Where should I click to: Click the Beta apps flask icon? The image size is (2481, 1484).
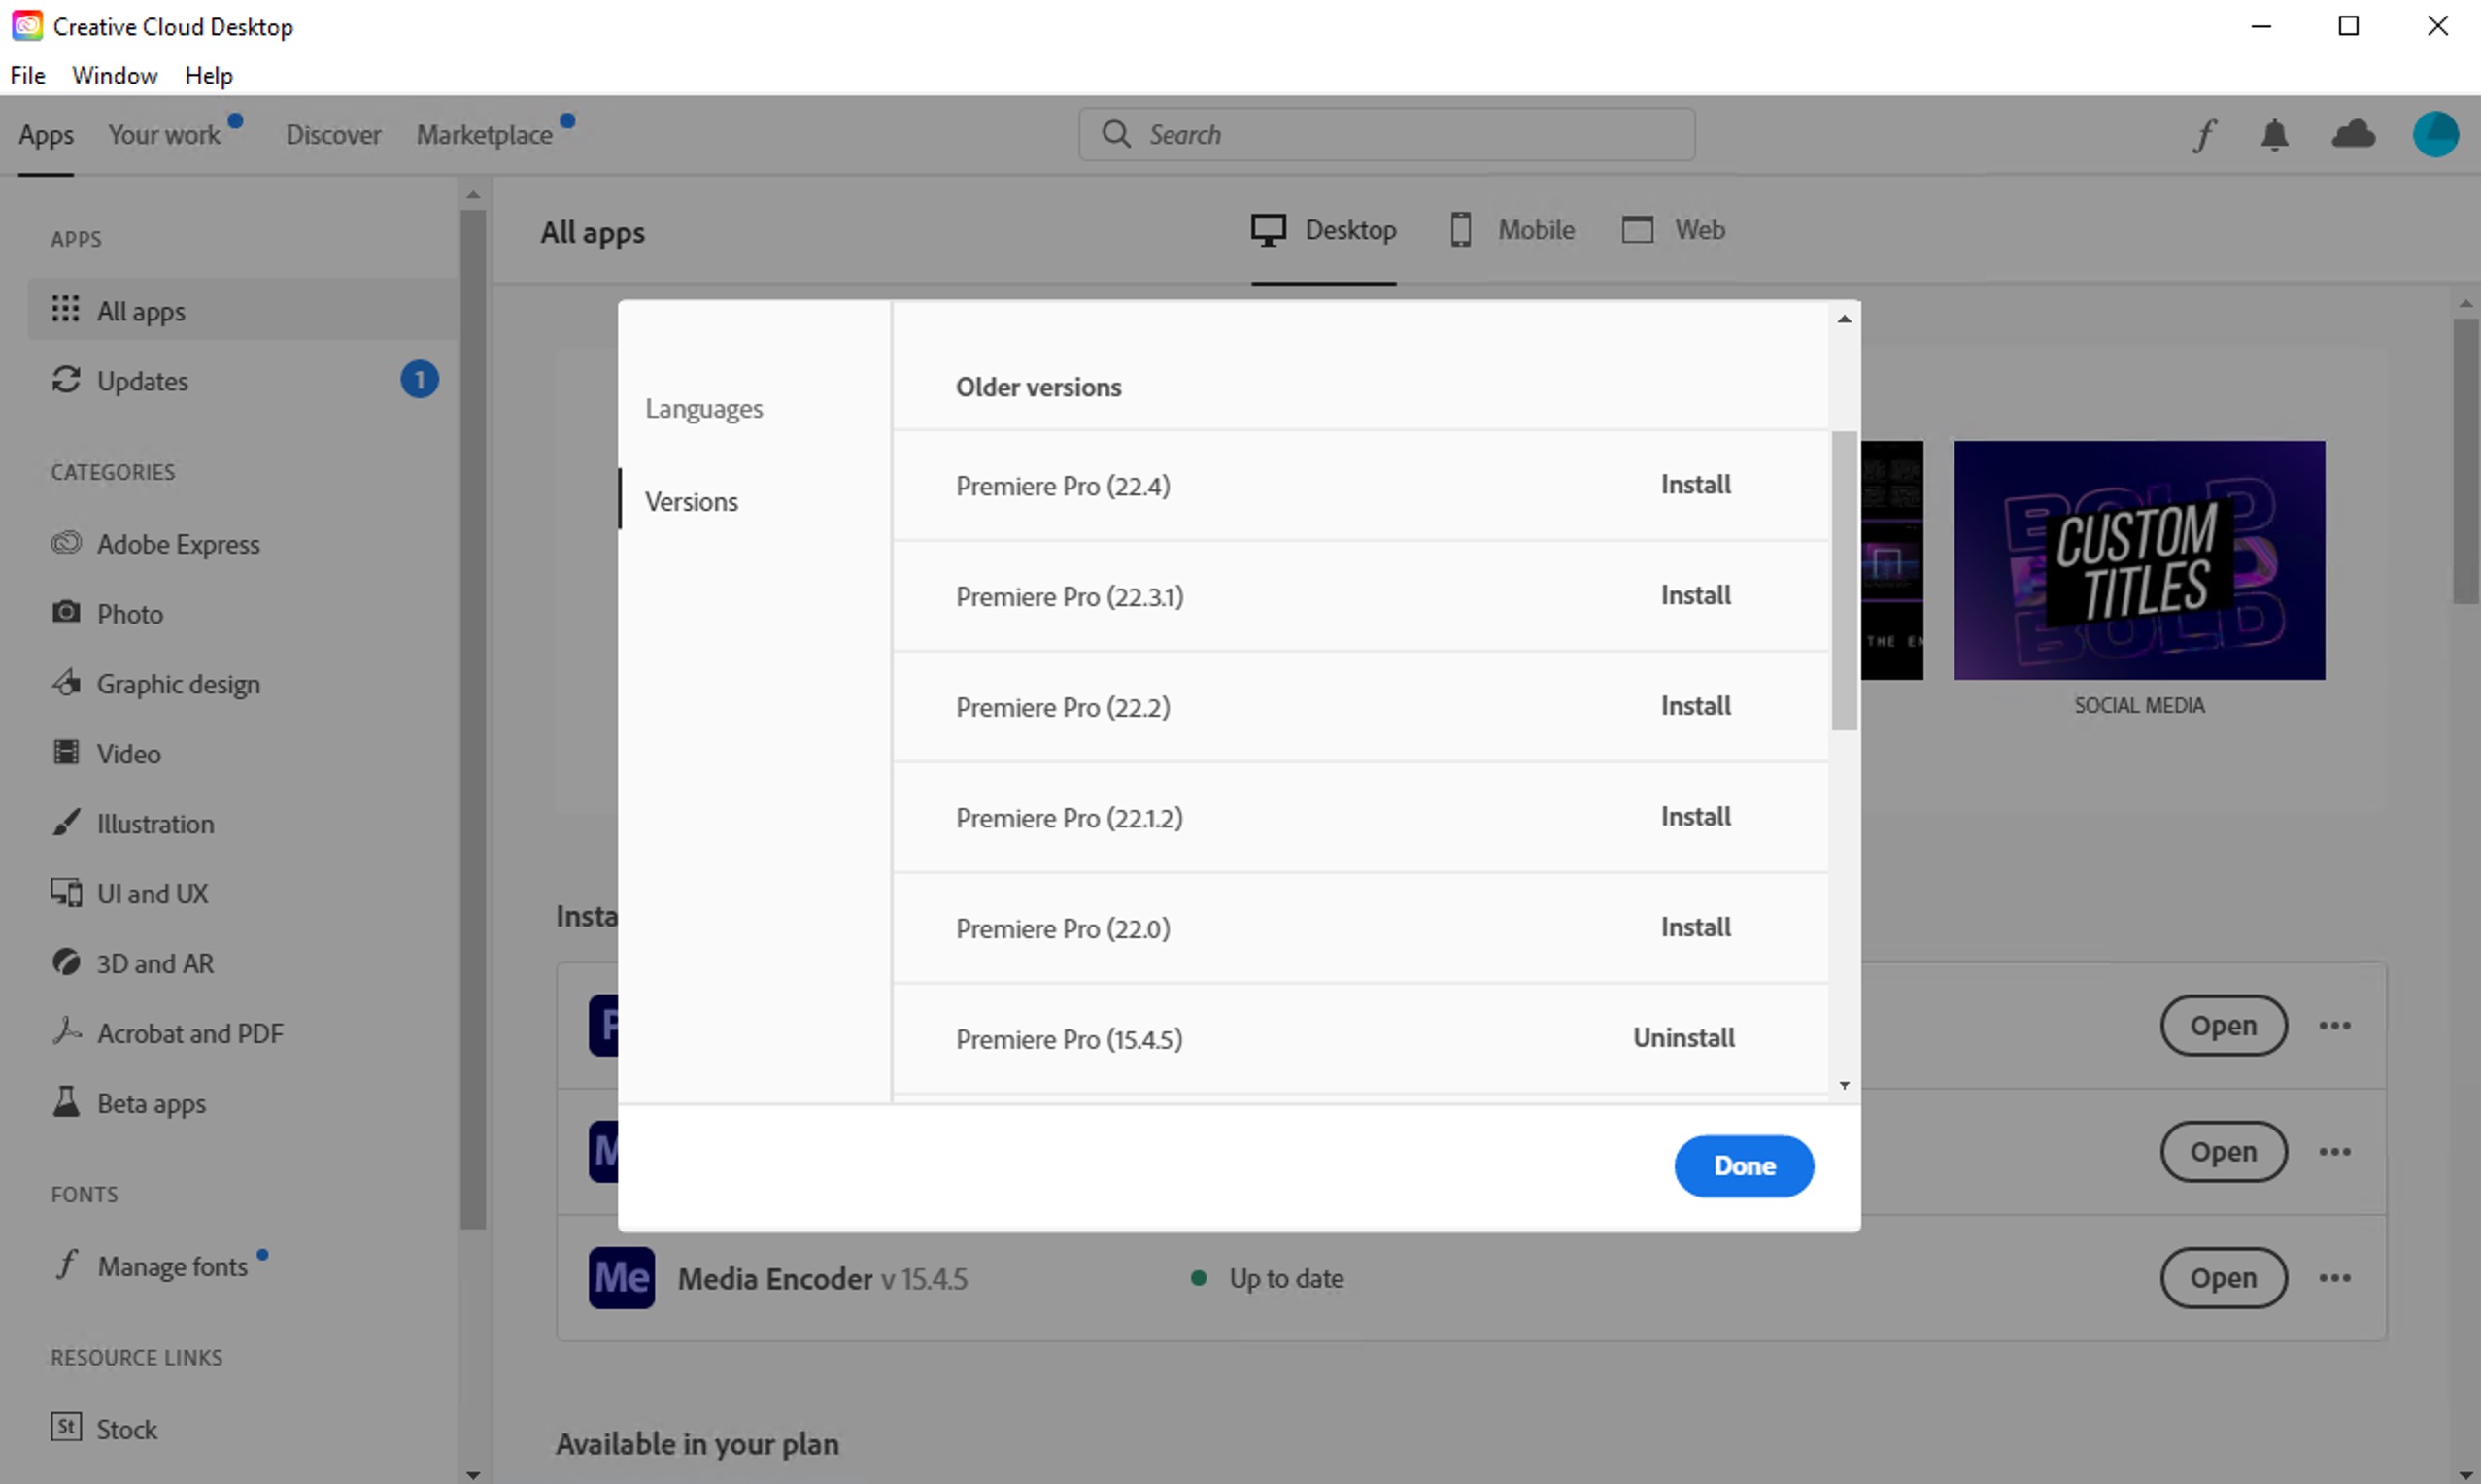coord(66,1101)
